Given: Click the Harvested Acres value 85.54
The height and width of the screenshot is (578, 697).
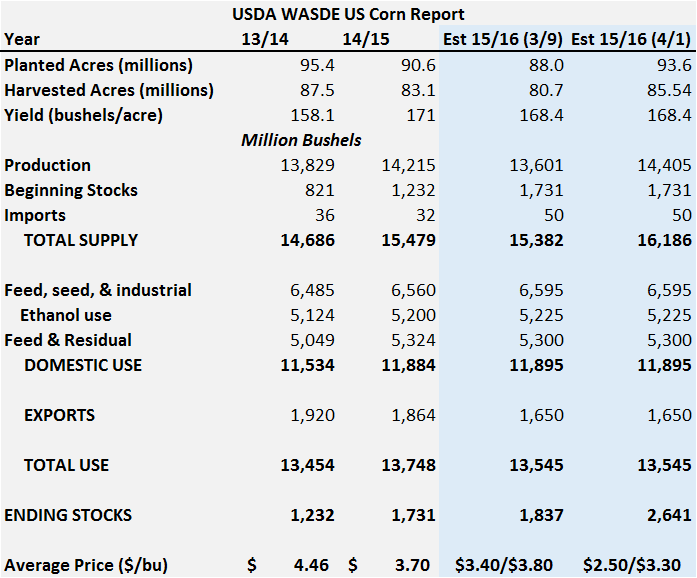Looking at the screenshot, I should tap(665, 90).
